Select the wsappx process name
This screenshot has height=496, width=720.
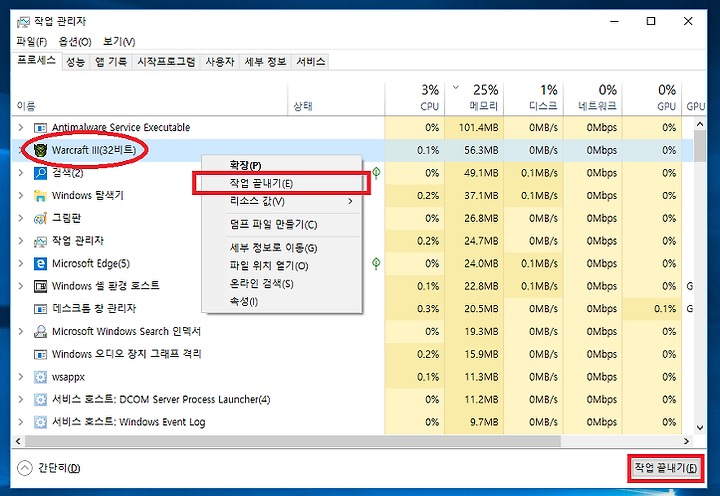click(68, 377)
